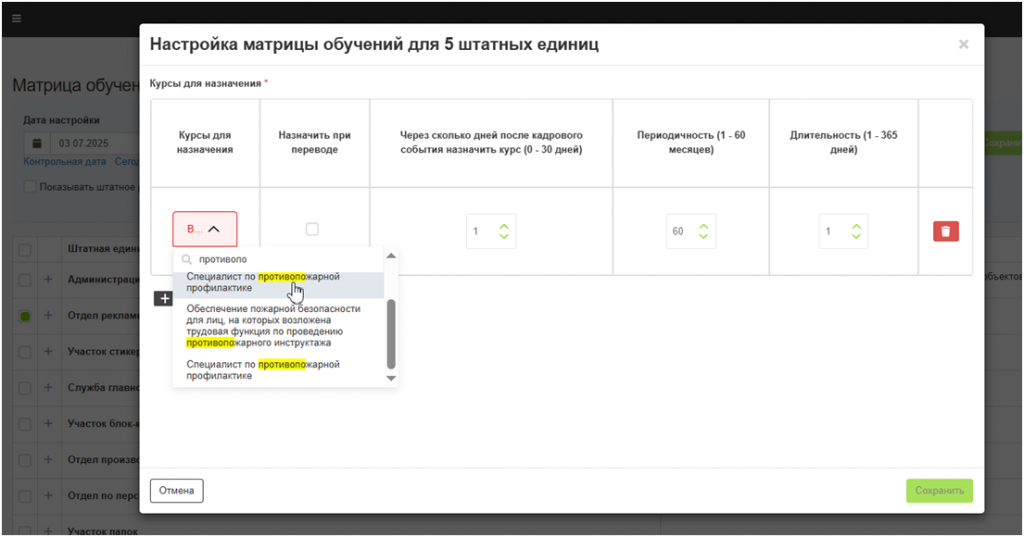Tick the 'Назначить при переводе' checkbox
Screen dimensions: 1024x537
coord(312,229)
